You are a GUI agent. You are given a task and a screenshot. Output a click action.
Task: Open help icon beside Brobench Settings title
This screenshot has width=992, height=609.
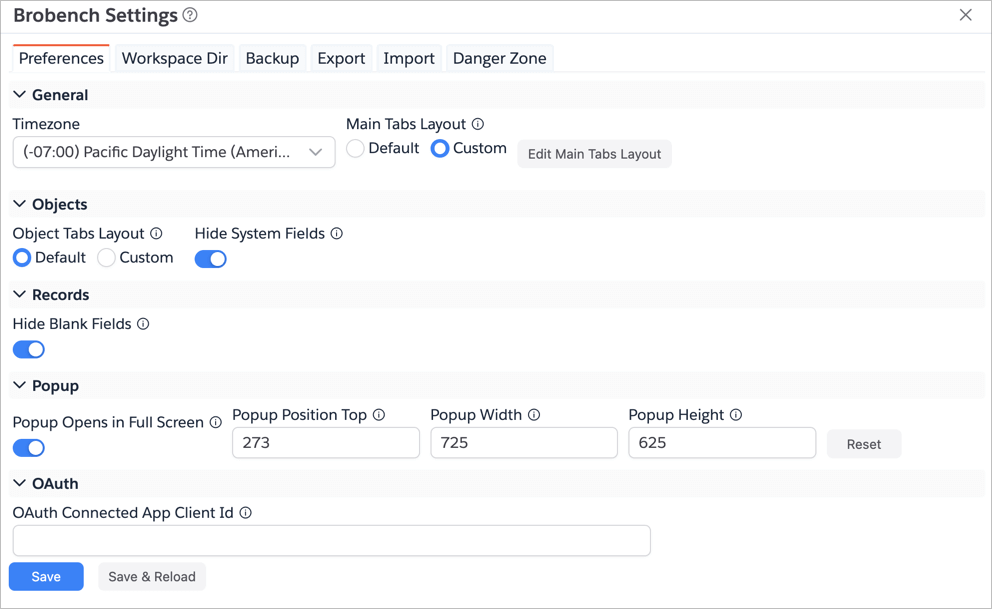(x=190, y=15)
